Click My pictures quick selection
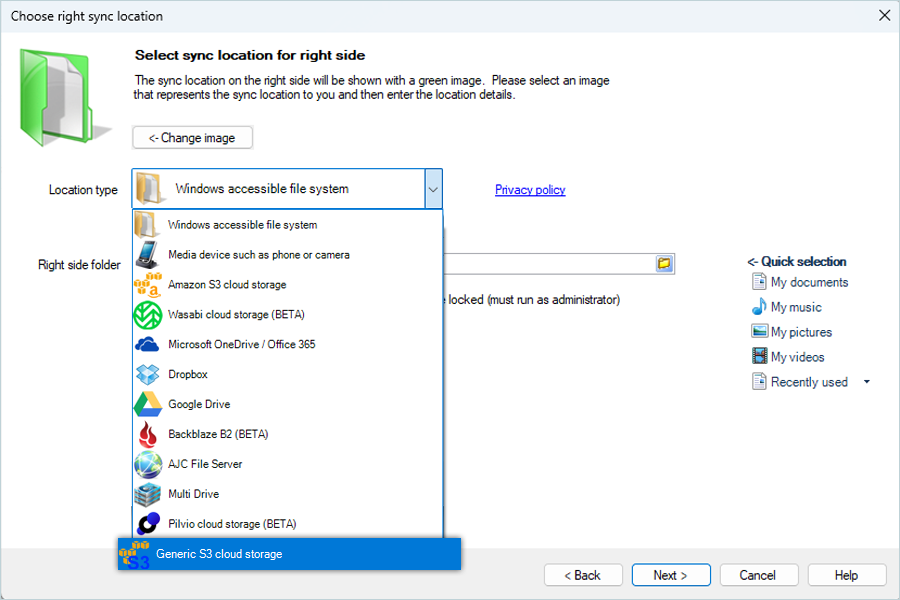This screenshot has height=600, width=900. point(792,332)
